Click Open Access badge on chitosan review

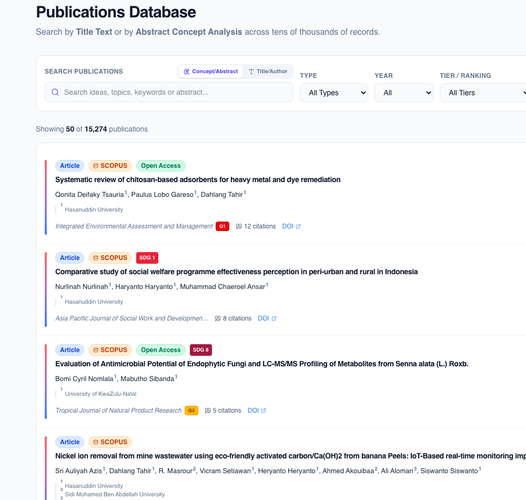[161, 166]
